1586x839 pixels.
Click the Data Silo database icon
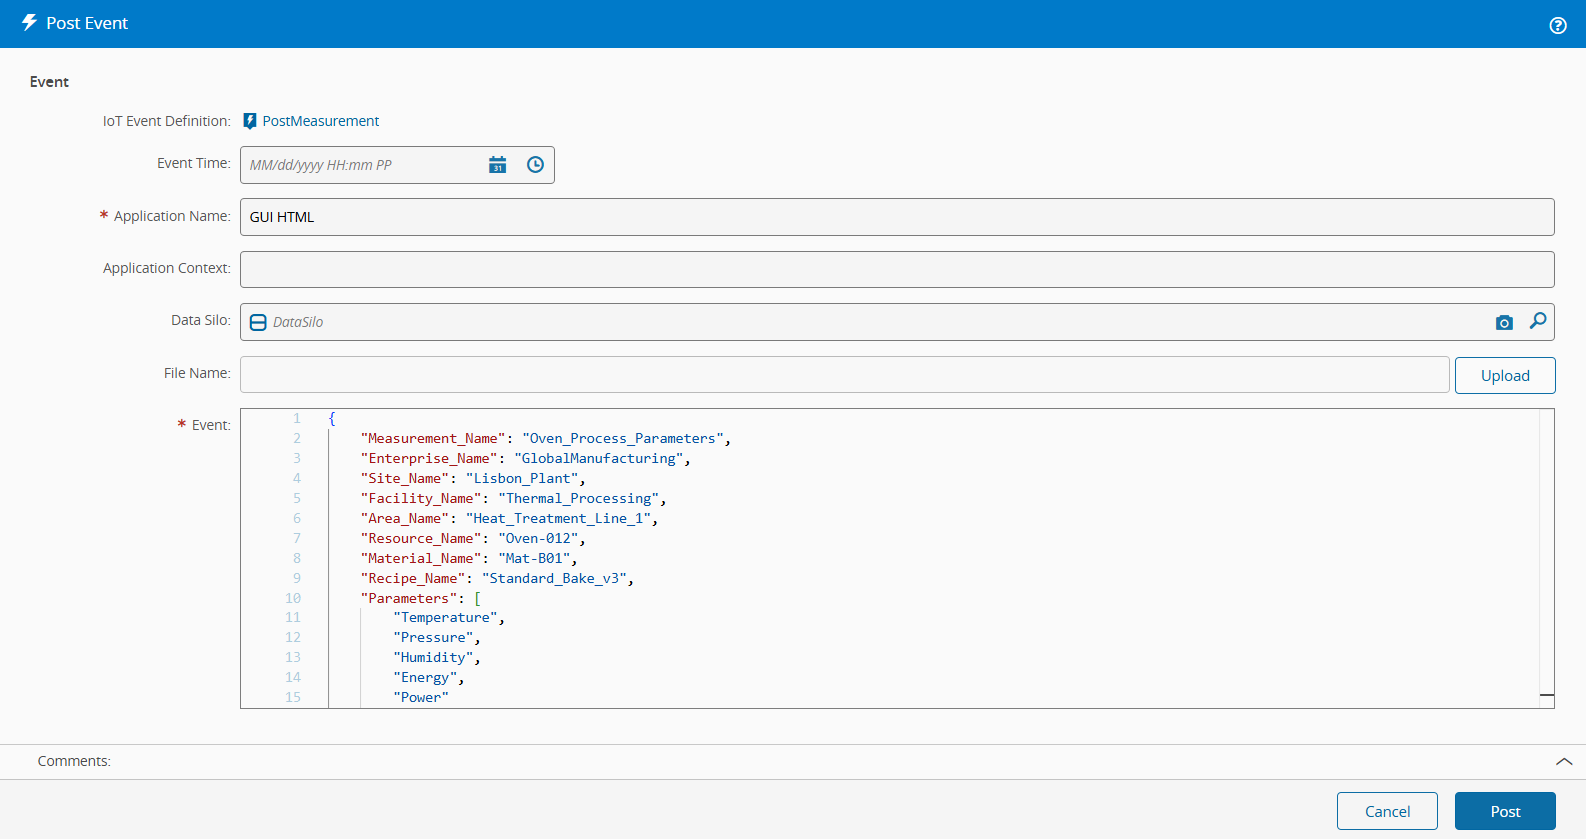(x=258, y=322)
